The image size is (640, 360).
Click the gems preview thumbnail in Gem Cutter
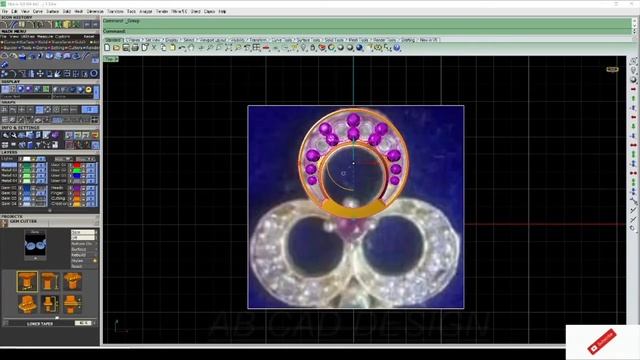click(x=35, y=244)
